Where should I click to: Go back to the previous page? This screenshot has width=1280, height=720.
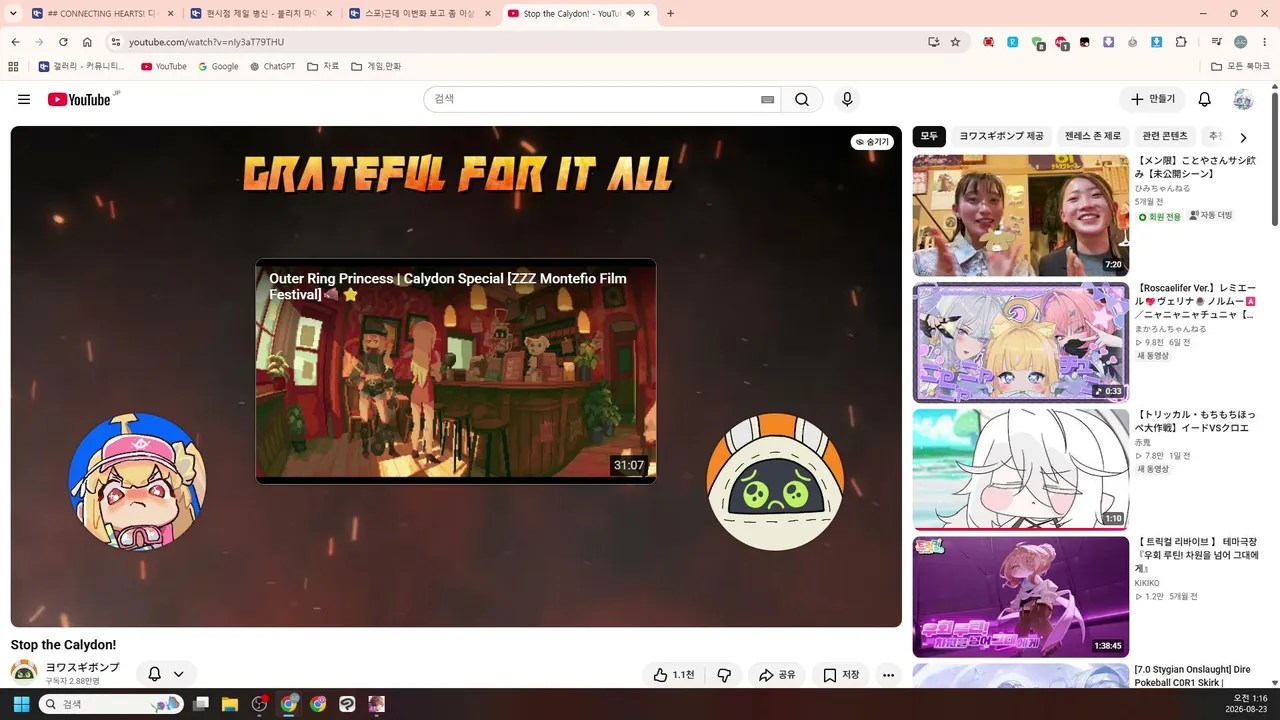15,42
